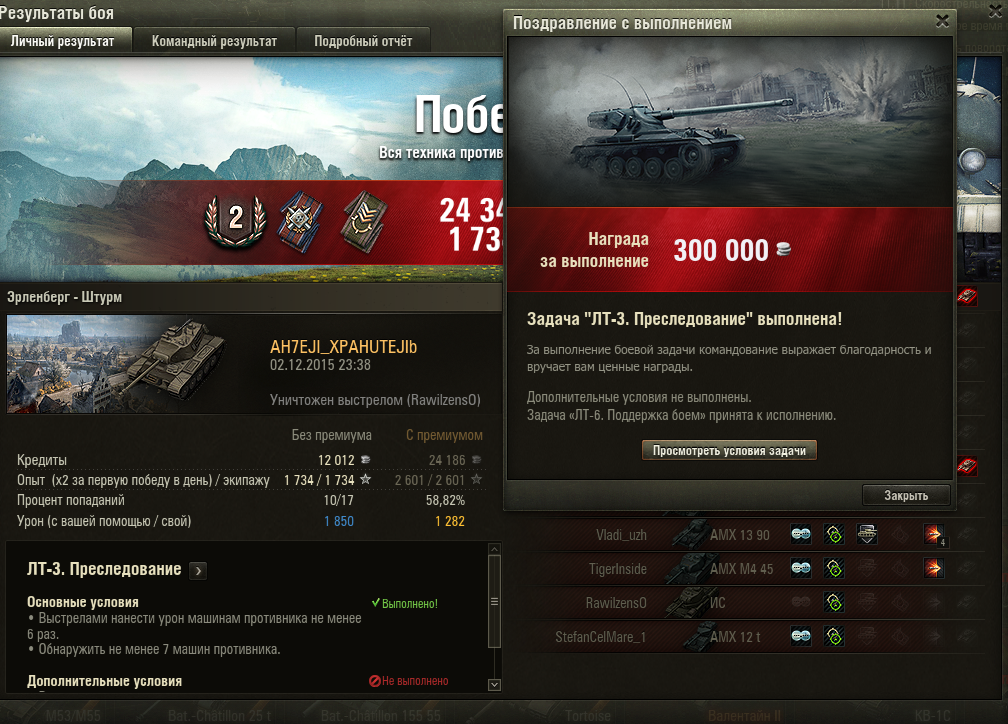Screen dimensions: 1008x724
Task: Open the Подробный отчёт tab
Action: 363,41
